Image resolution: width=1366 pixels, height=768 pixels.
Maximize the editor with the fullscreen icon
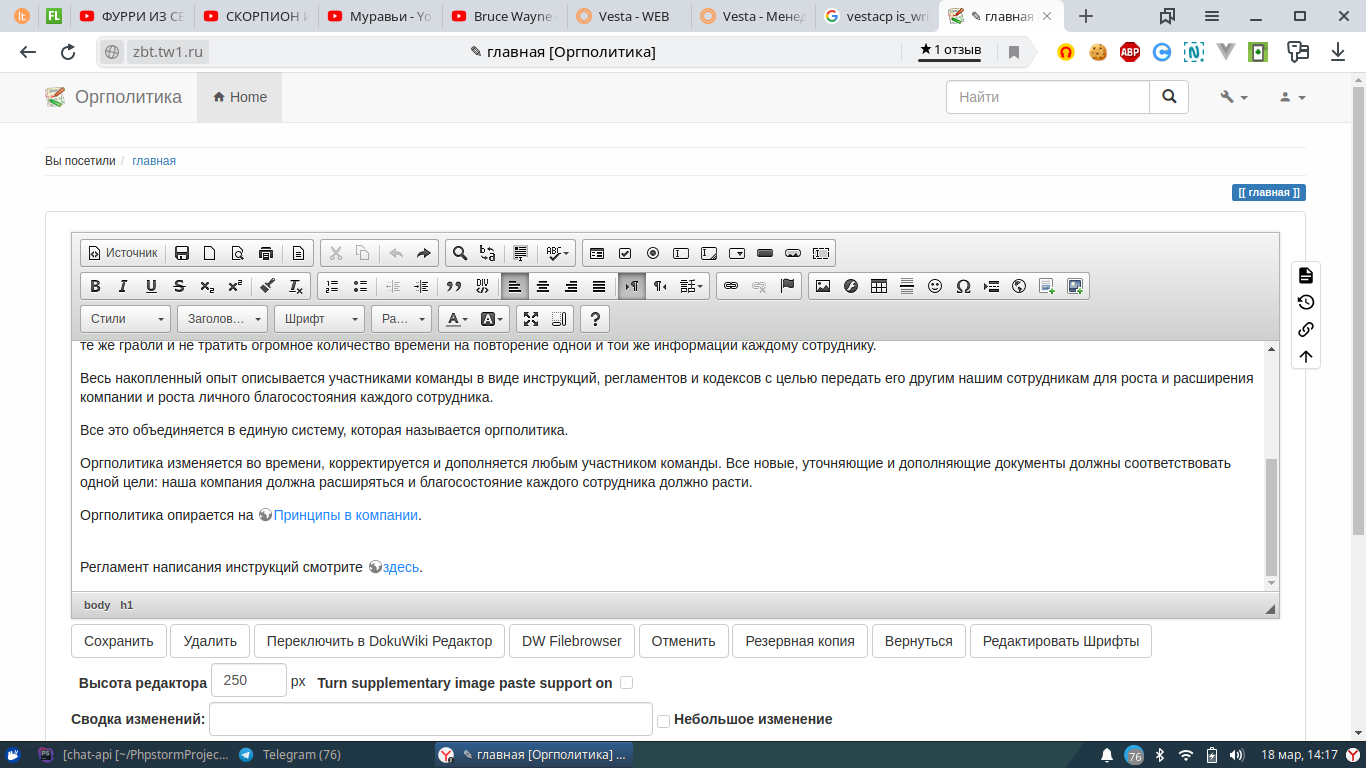(531, 319)
